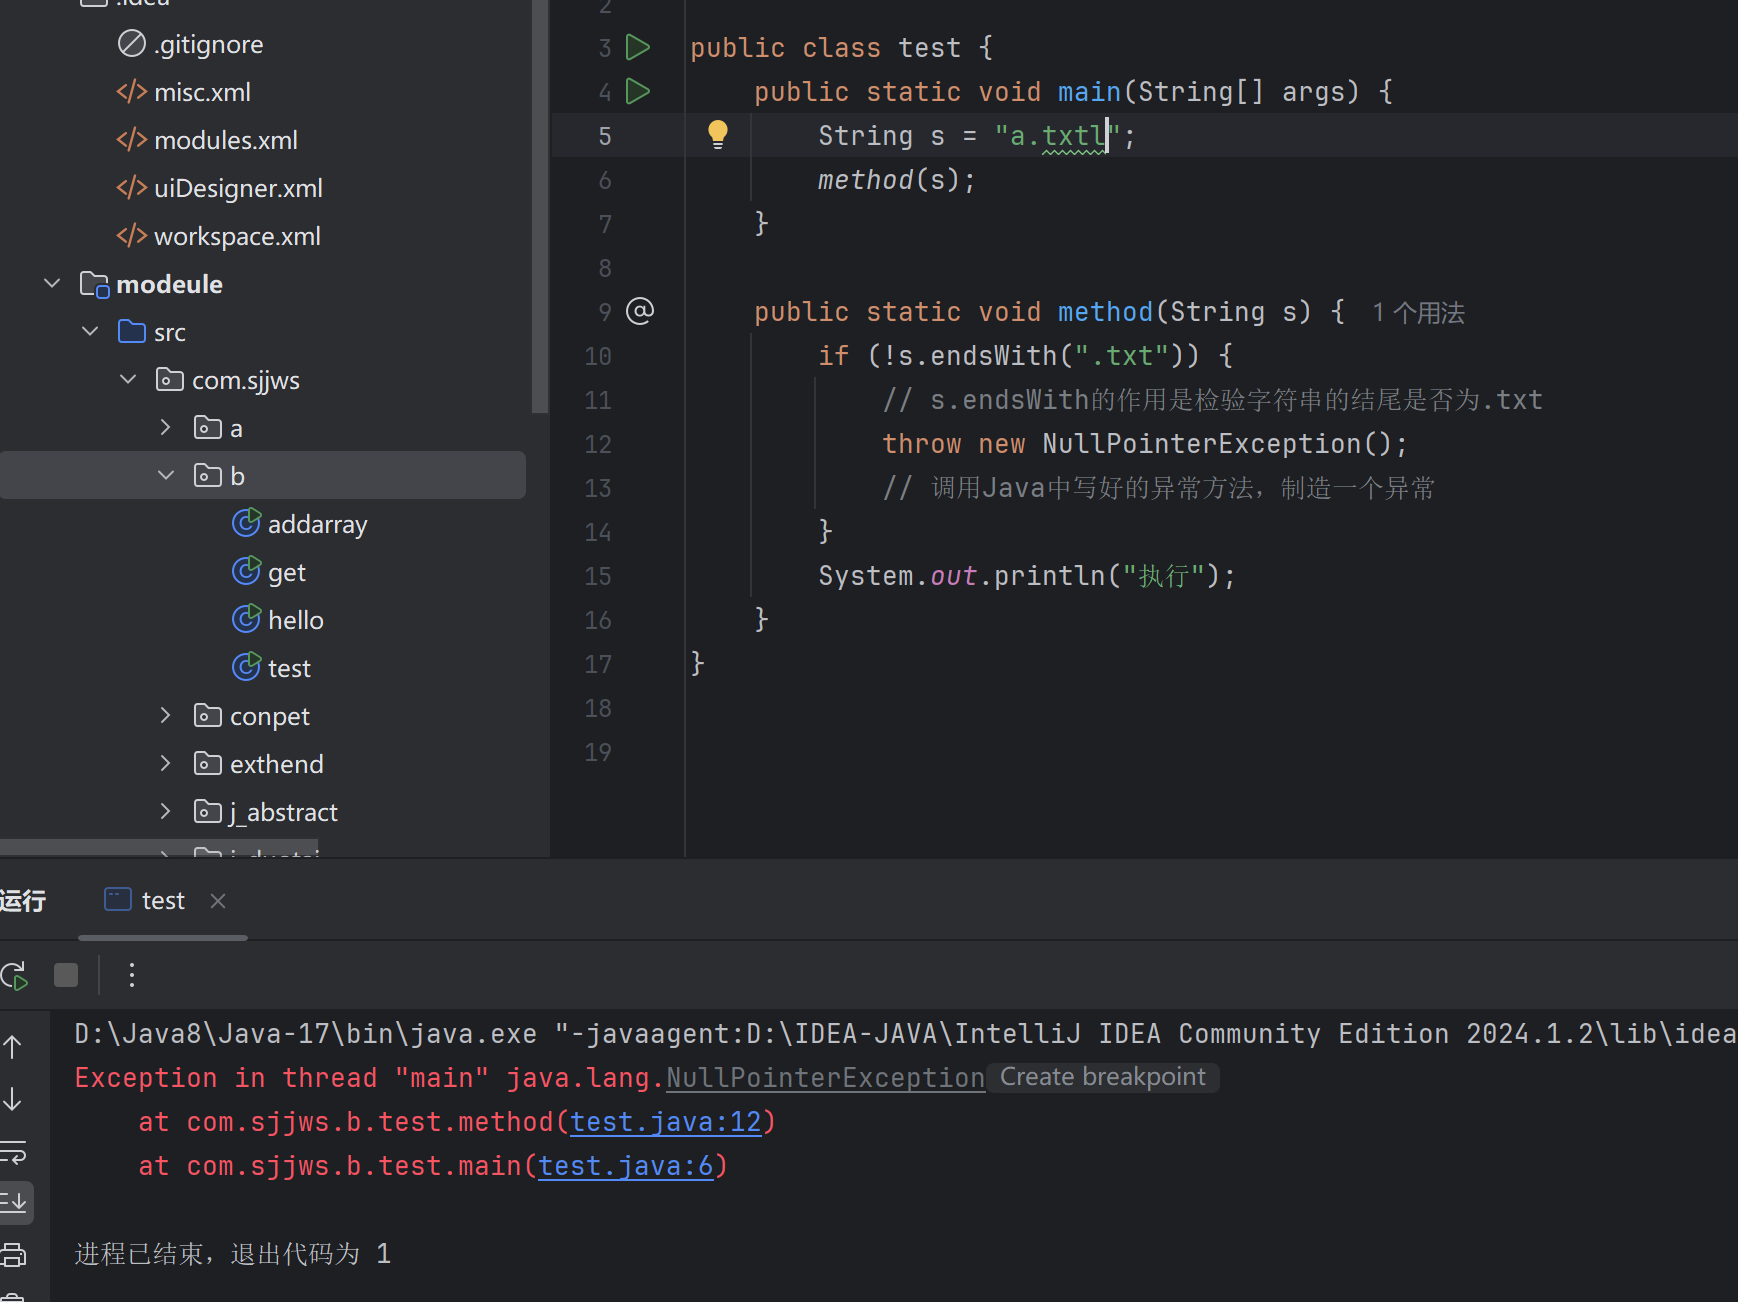Click the @ gutter icon on line 9

pos(640,311)
